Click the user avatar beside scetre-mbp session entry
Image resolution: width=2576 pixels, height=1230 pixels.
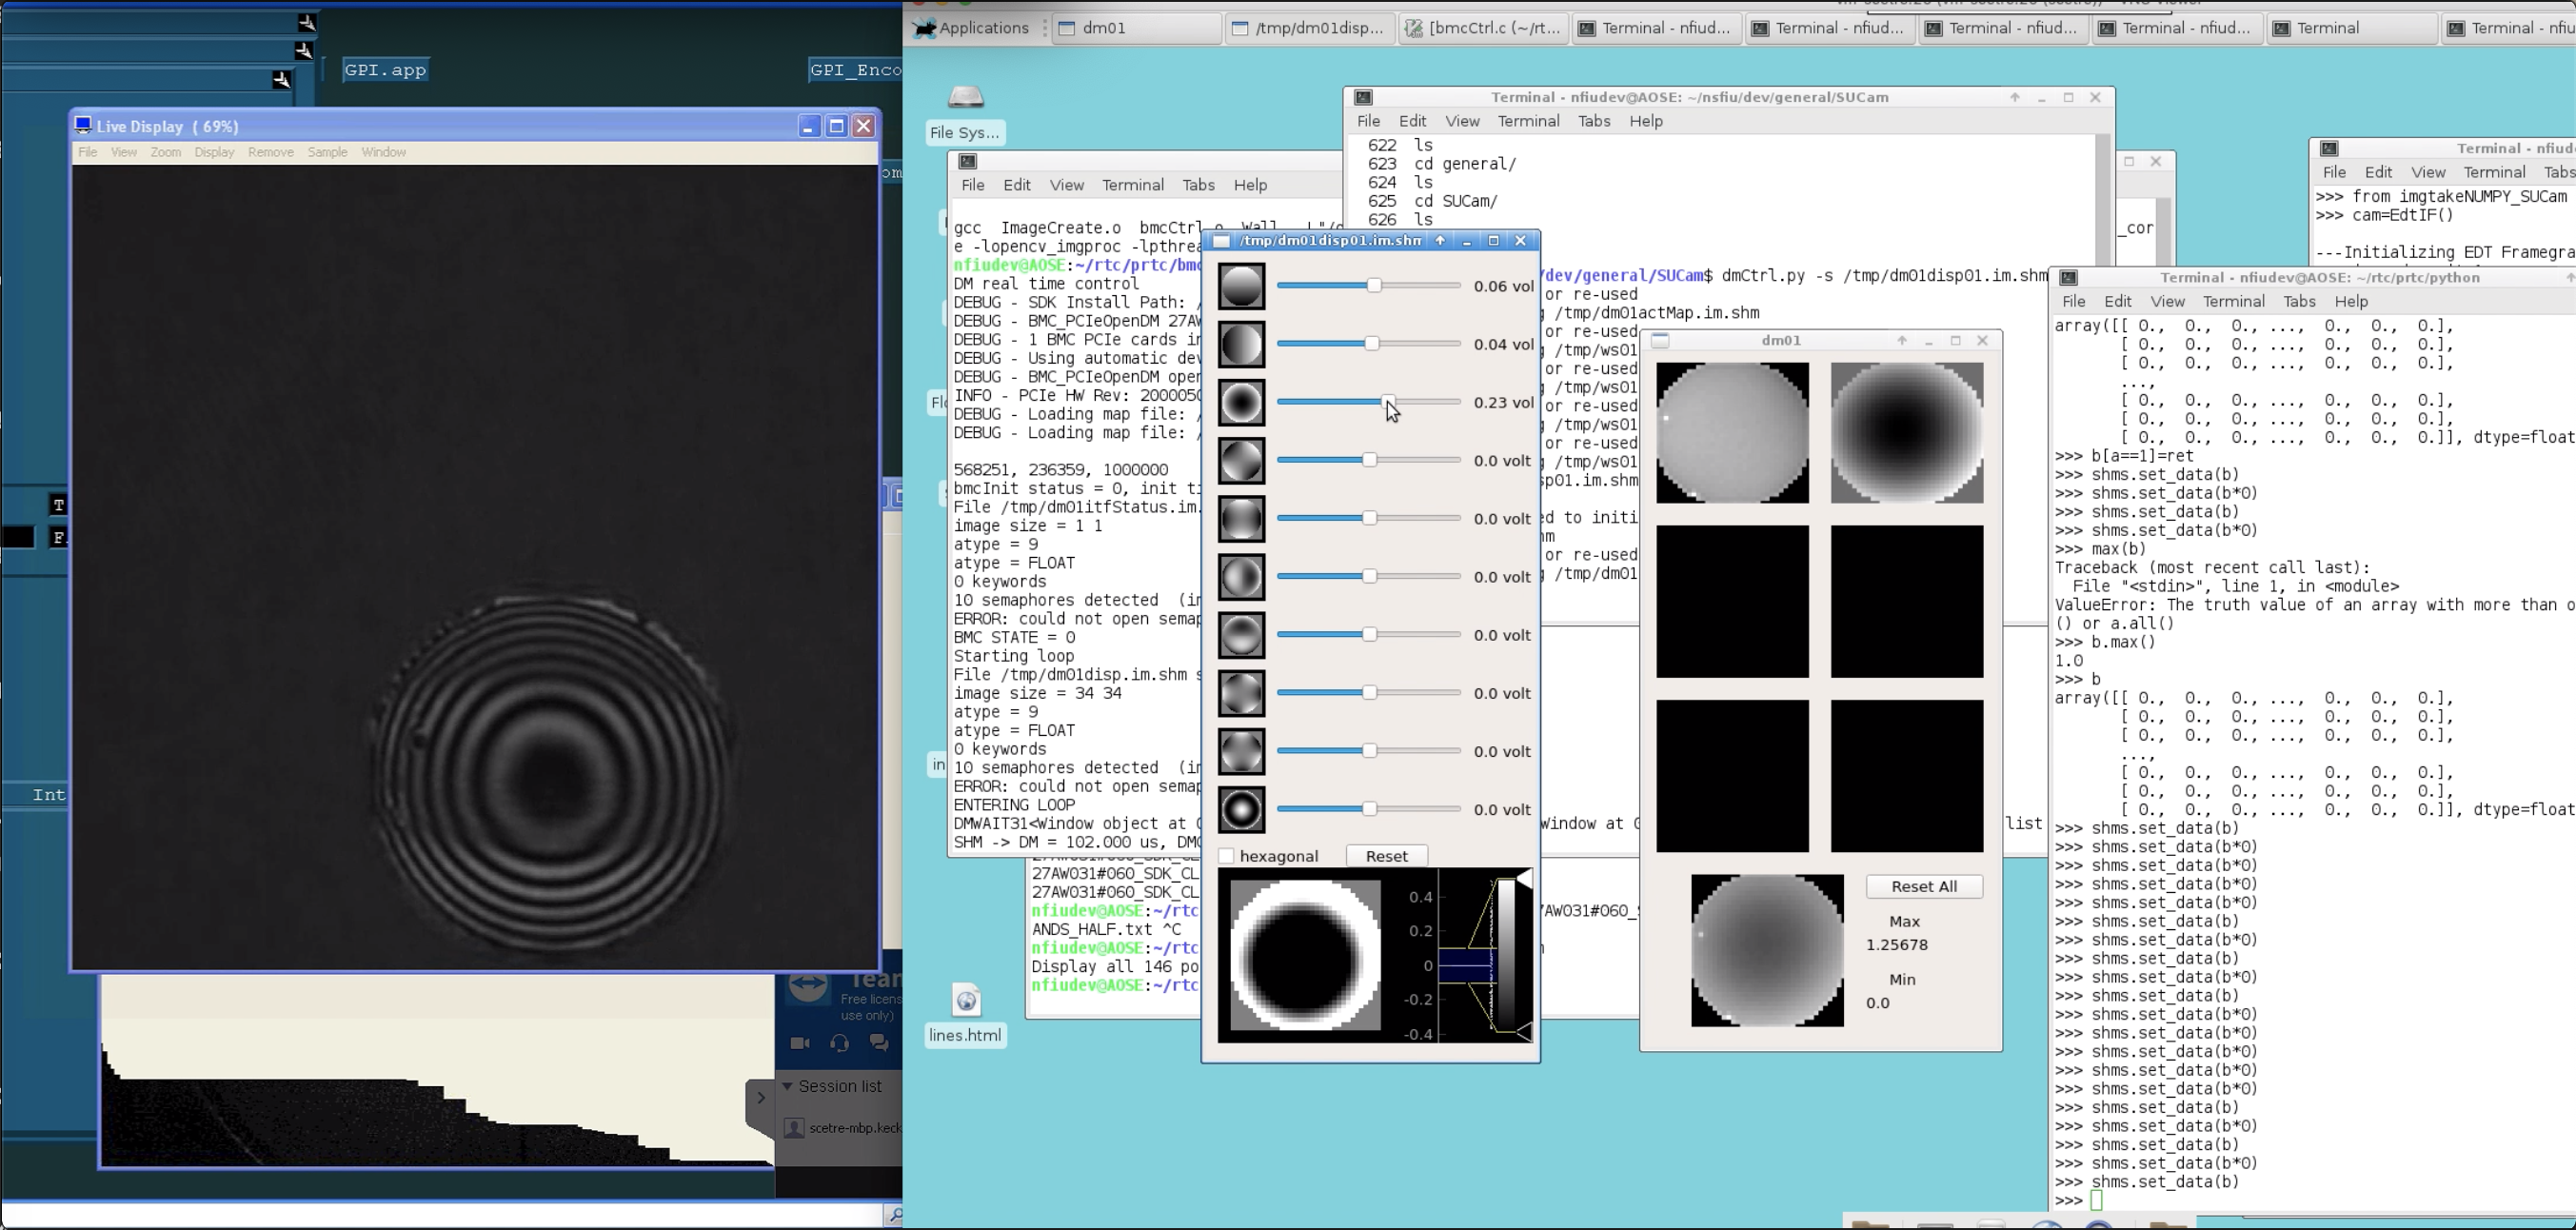pyautogui.click(x=794, y=1128)
